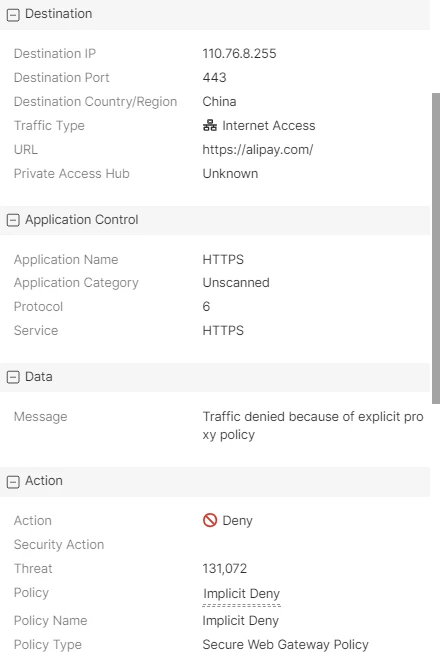Image resolution: width=440 pixels, height=658 pixels.
Task: Click Secure Web Gateway Policy value
Action: [x=285, y=644]
